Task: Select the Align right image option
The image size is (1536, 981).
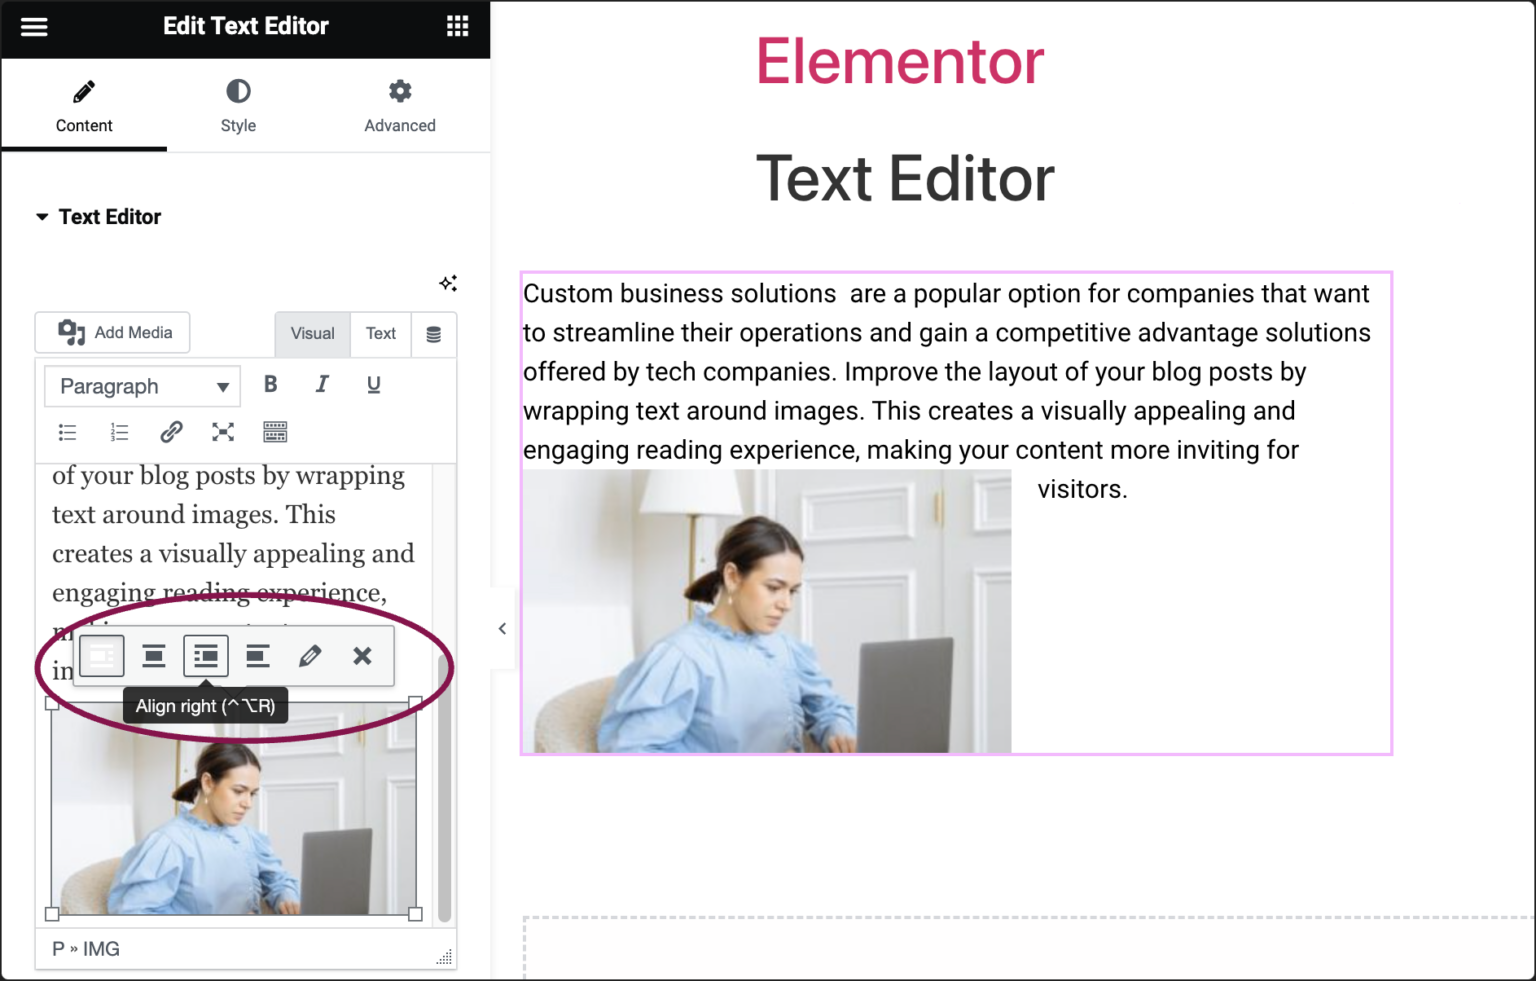Action: point(205,656)
